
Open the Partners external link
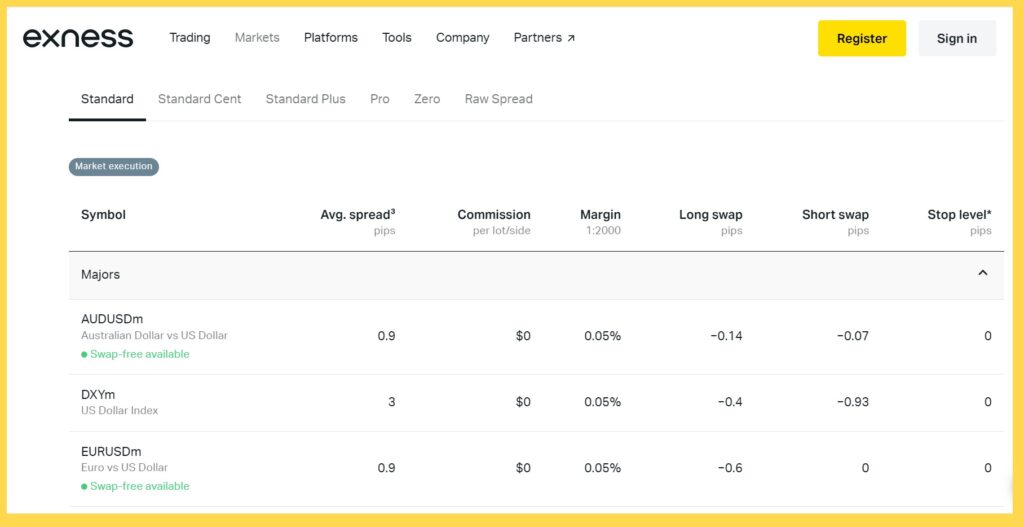(544, 38)
